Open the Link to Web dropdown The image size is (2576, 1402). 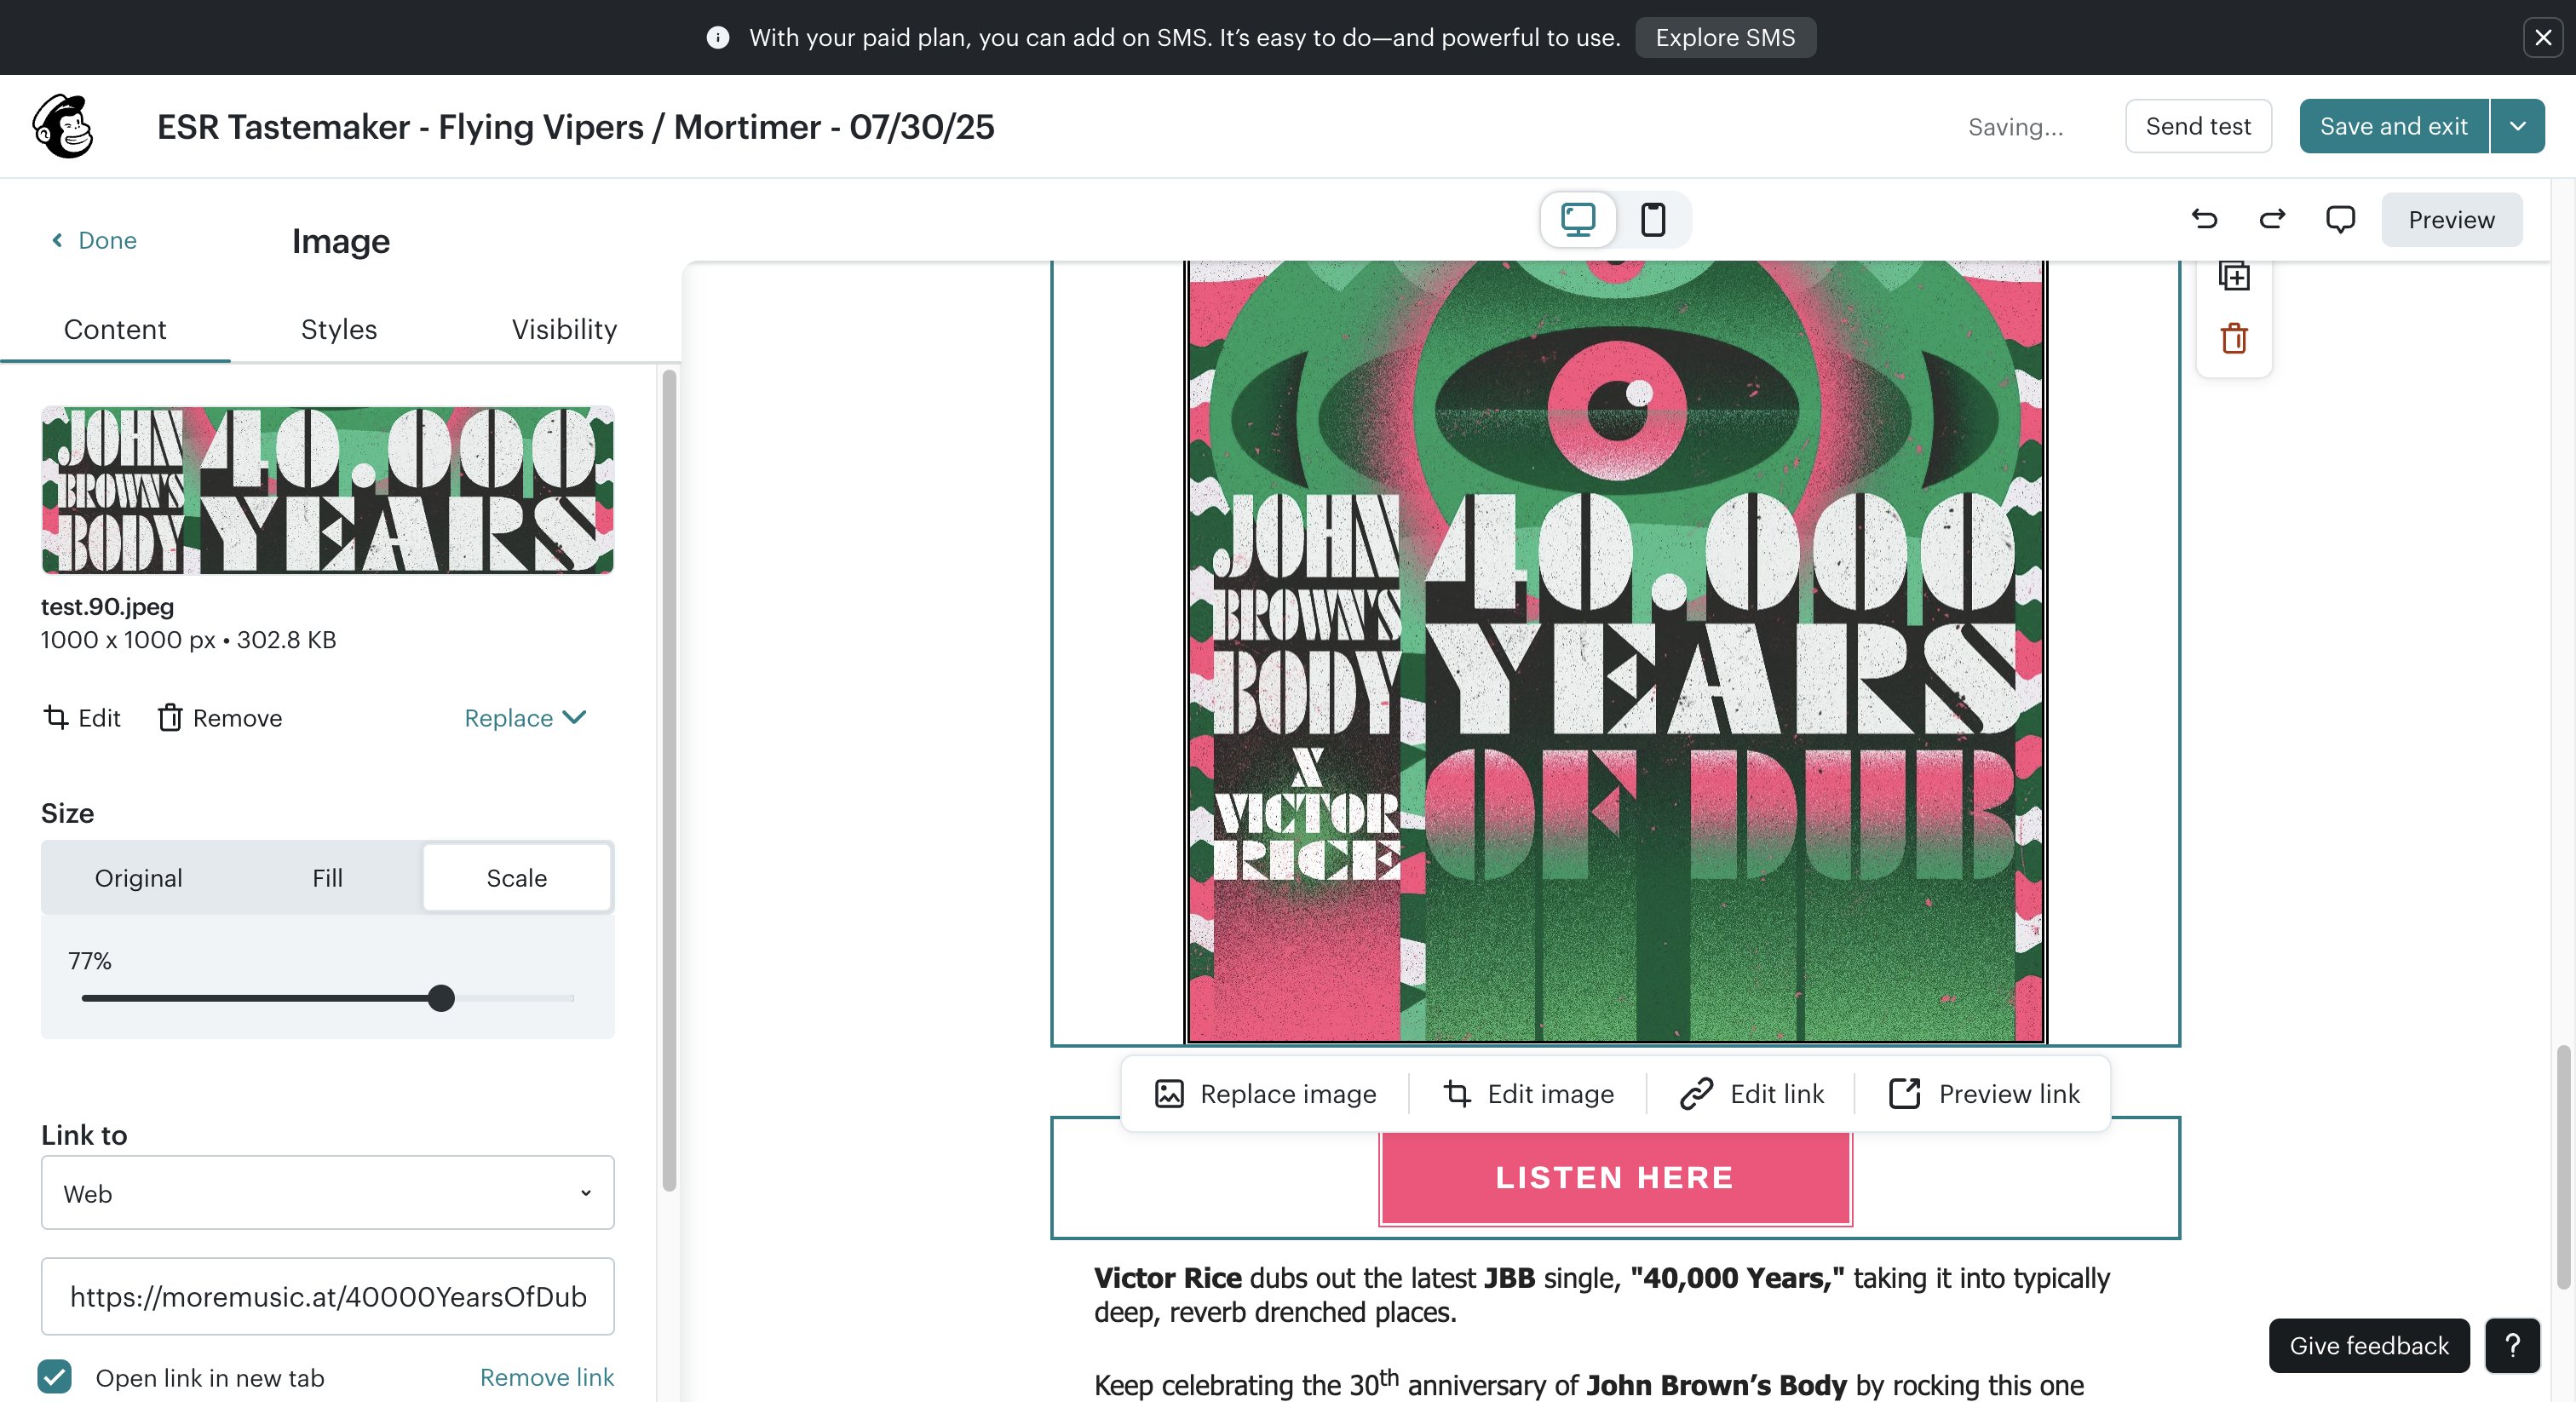[x=328, y=1192]
